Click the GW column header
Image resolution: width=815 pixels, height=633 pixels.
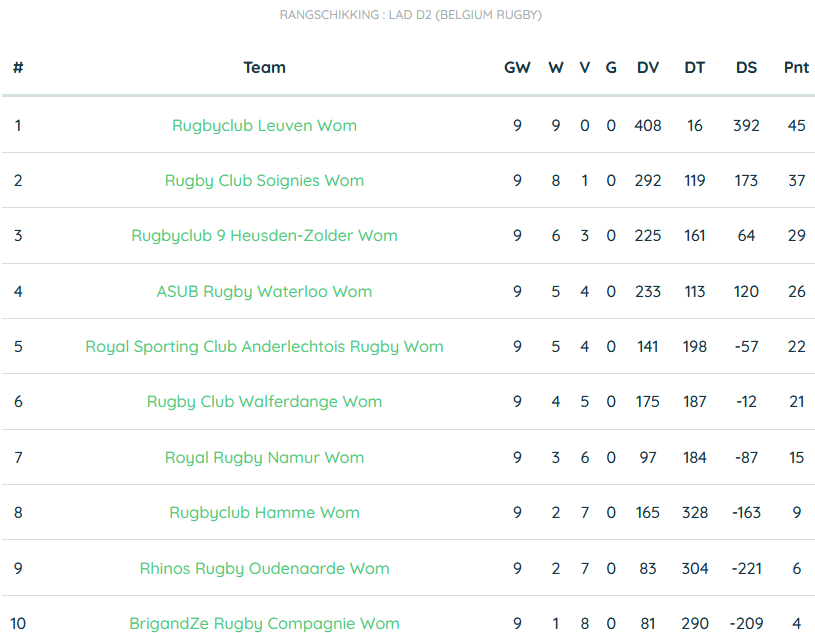tap(517, 68)
